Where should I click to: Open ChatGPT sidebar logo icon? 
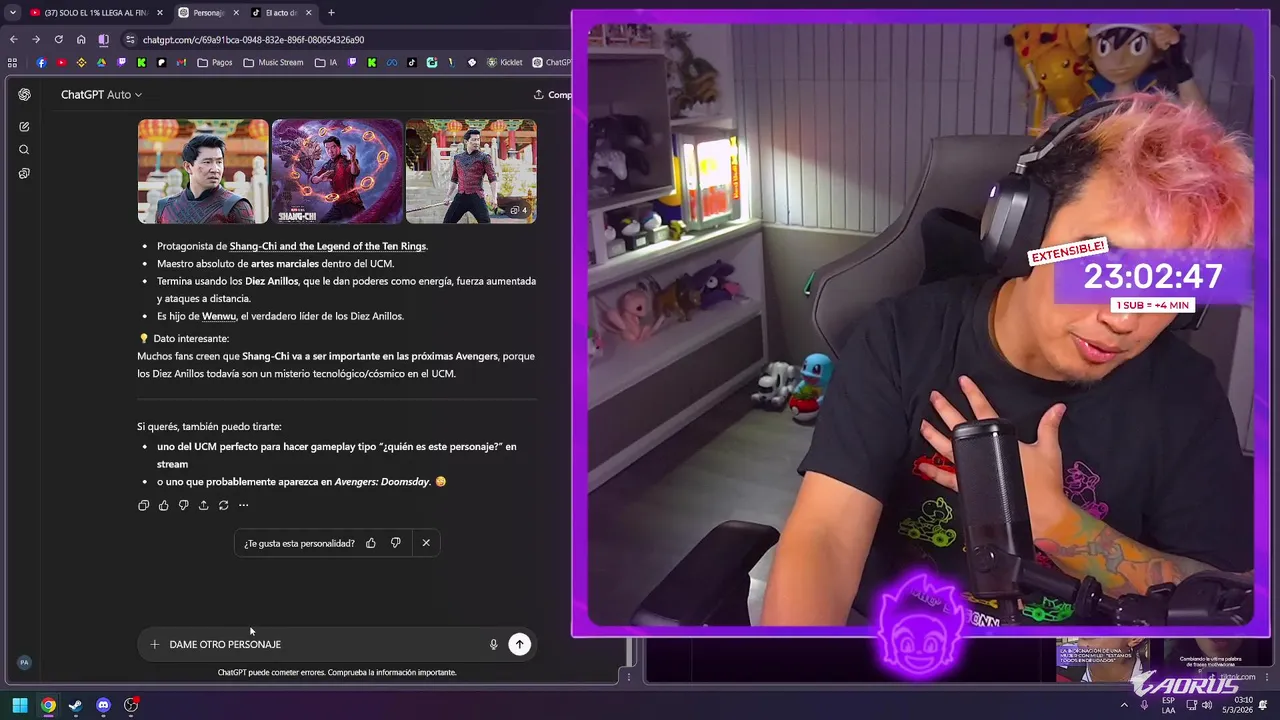coord(24,94)
